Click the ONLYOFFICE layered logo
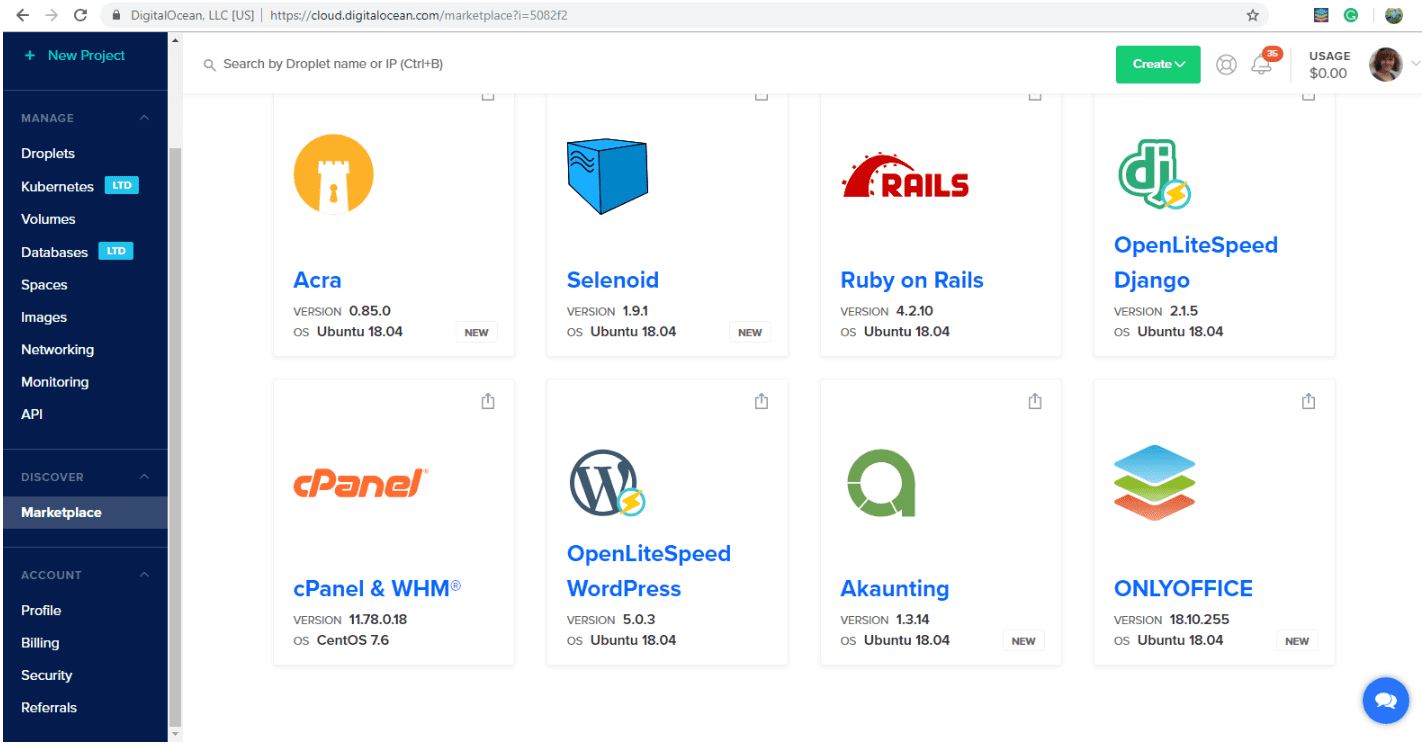Image resolution: width=1427 pixels, height=748 pixels. pos(1155,483)
